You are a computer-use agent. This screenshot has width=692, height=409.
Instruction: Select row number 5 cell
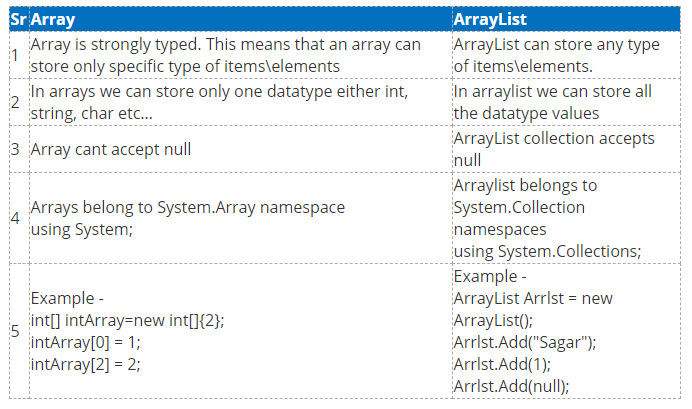(x=19, y=331)
